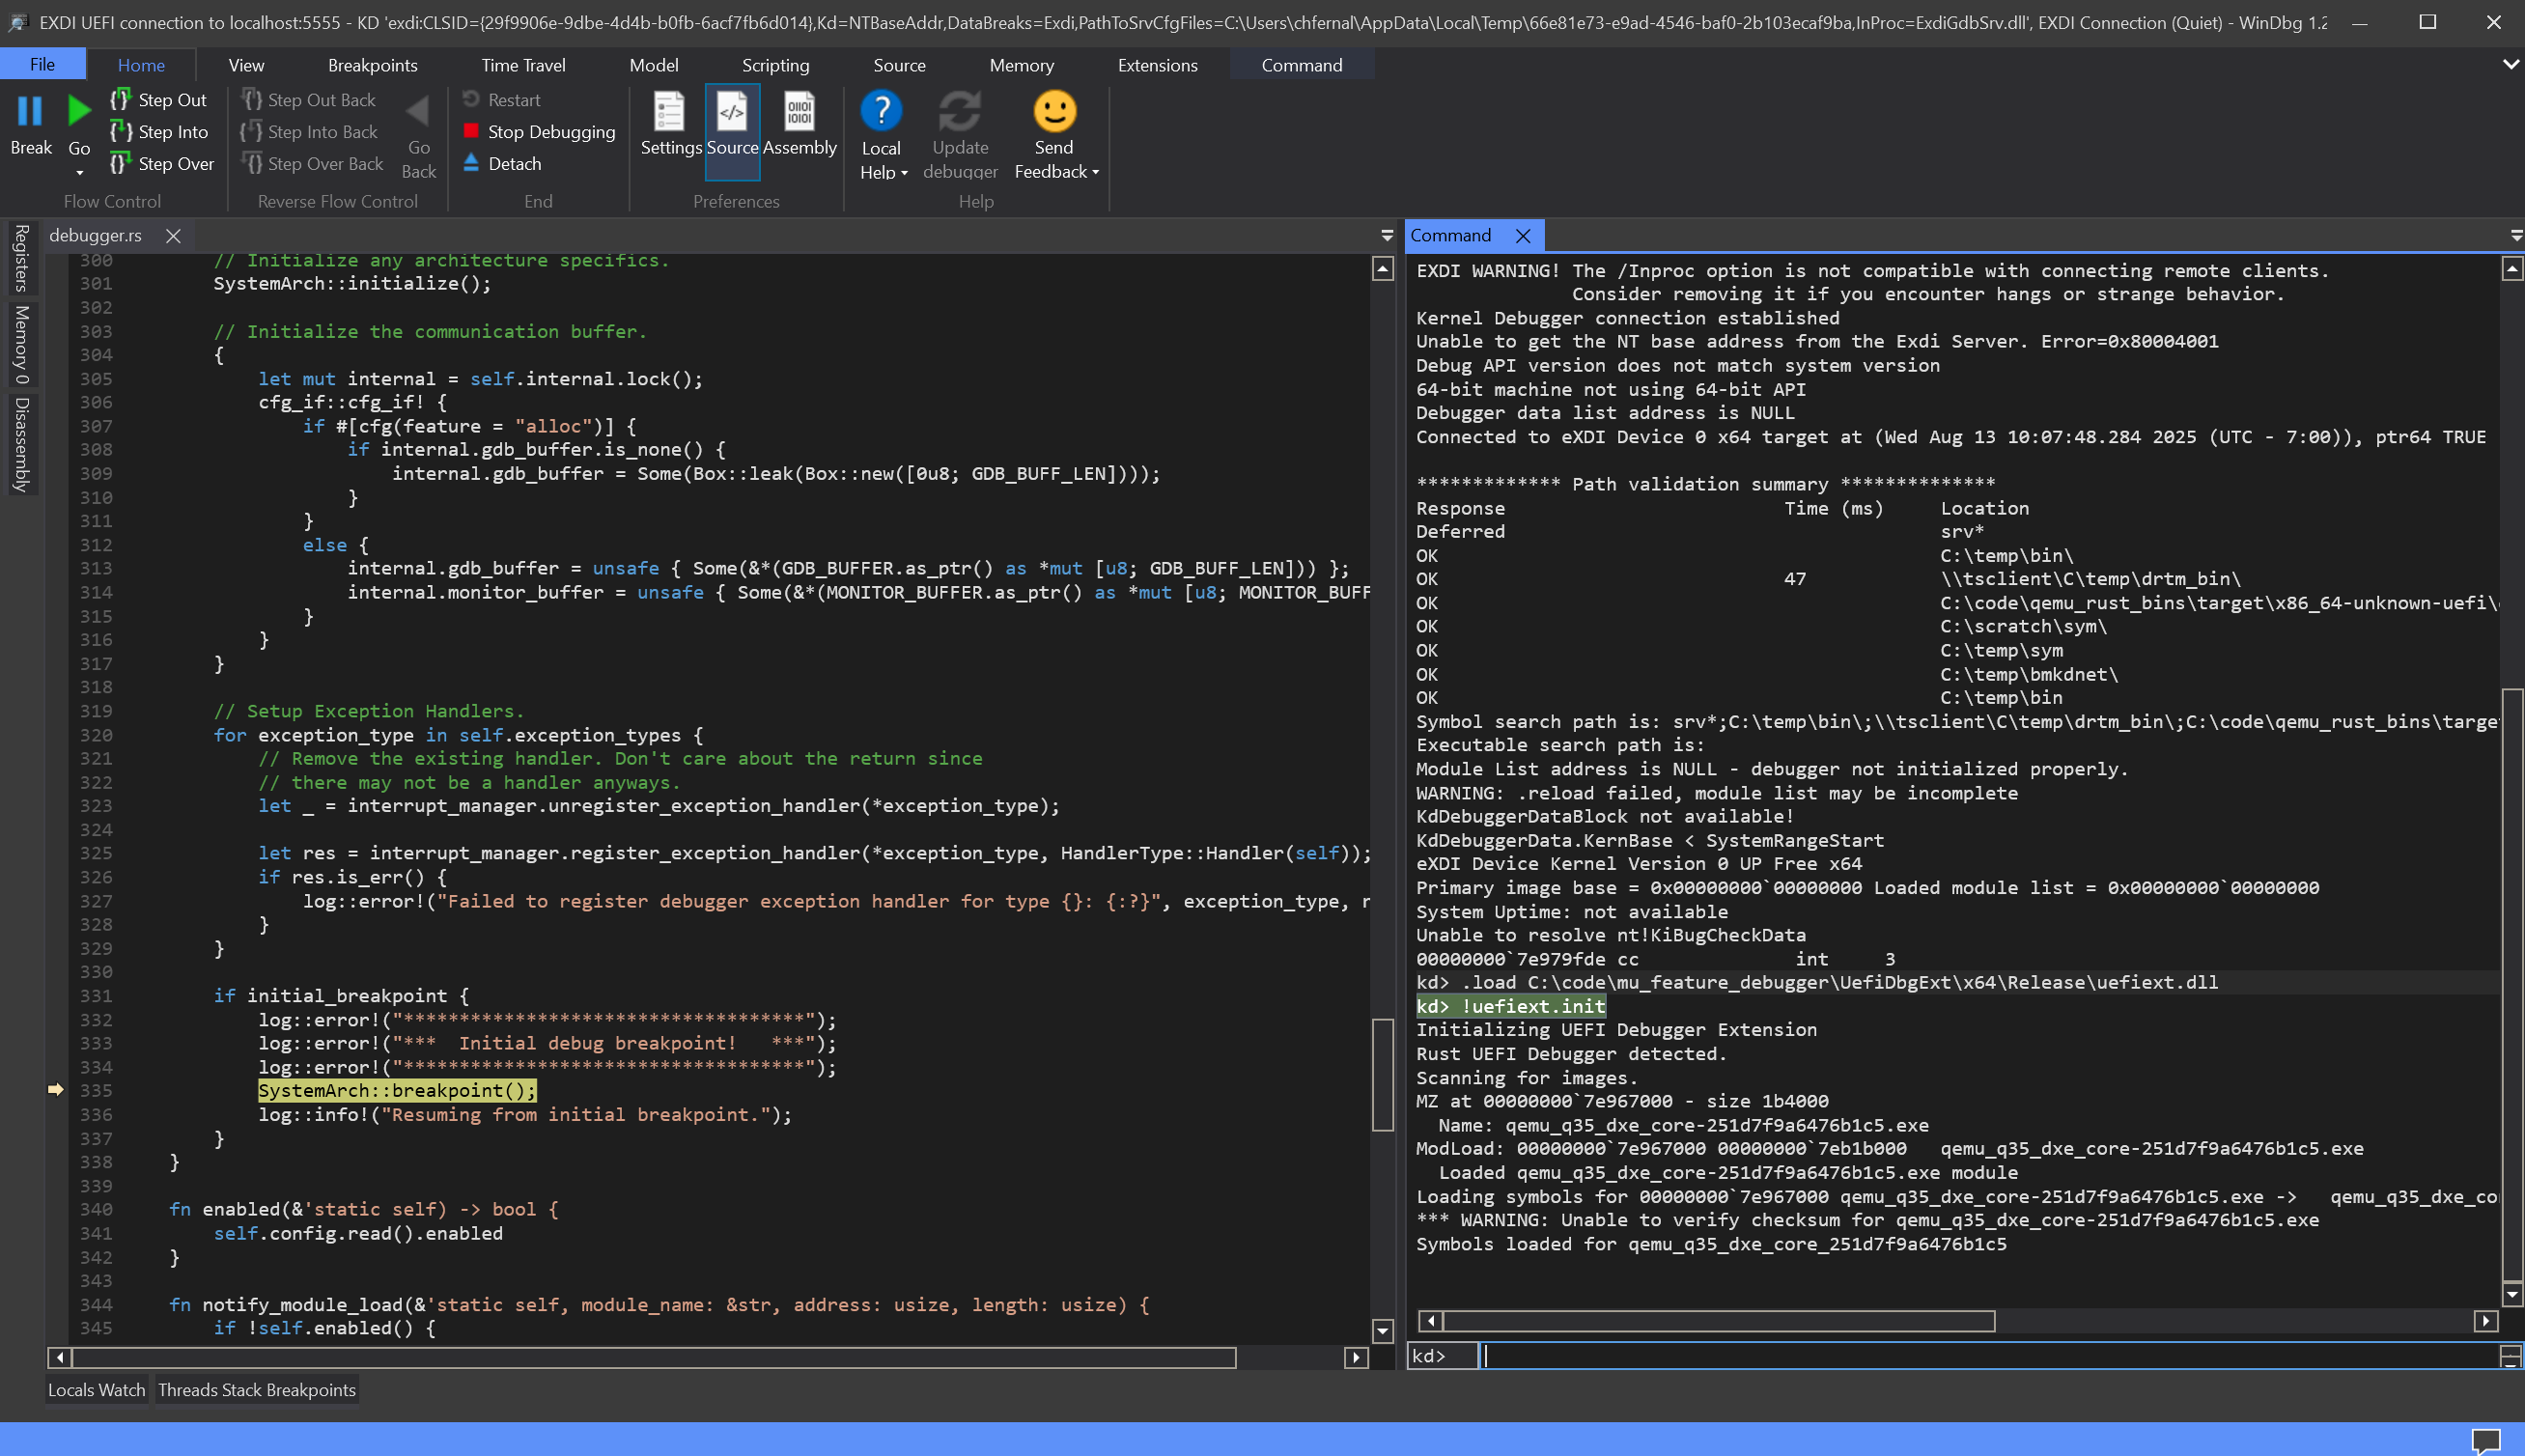Click the Send Feedback smiley icon

pos(1054,111)
